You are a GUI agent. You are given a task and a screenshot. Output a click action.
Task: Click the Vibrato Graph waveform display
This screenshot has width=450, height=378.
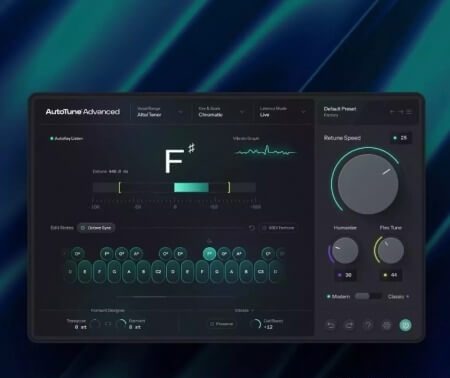[265, 152]
